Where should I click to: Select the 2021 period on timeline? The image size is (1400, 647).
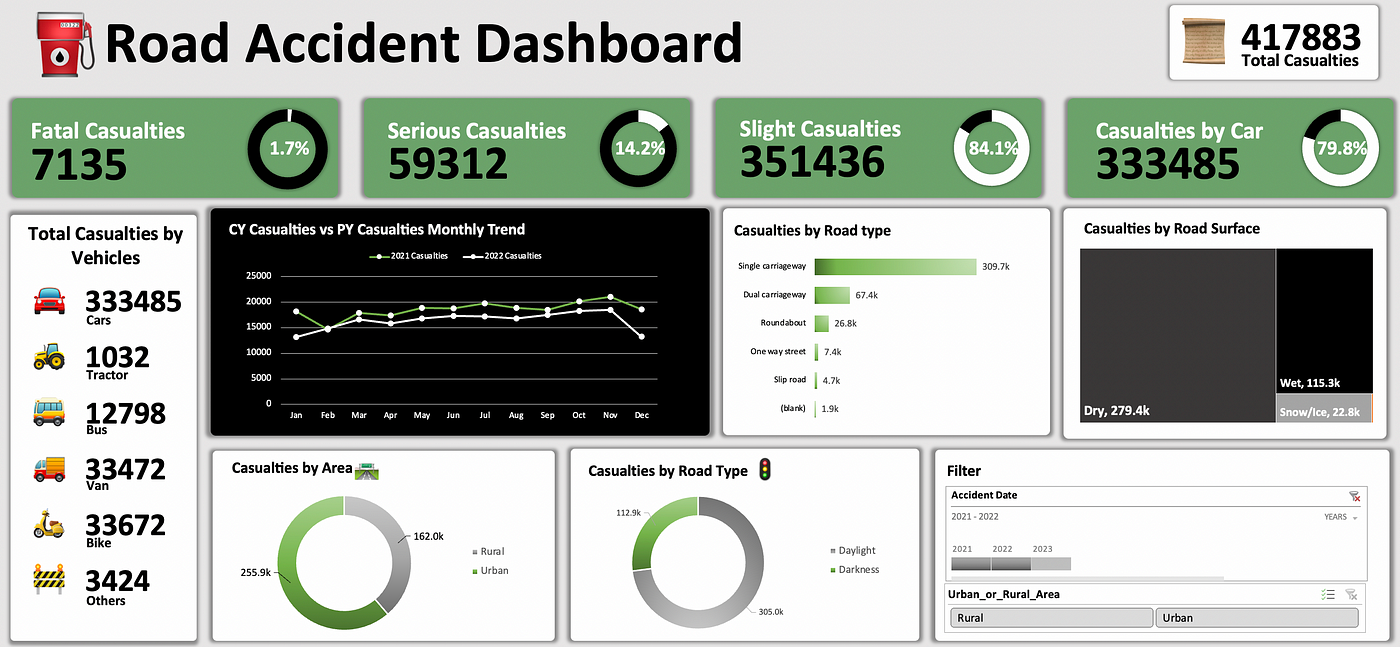point(970,564)
